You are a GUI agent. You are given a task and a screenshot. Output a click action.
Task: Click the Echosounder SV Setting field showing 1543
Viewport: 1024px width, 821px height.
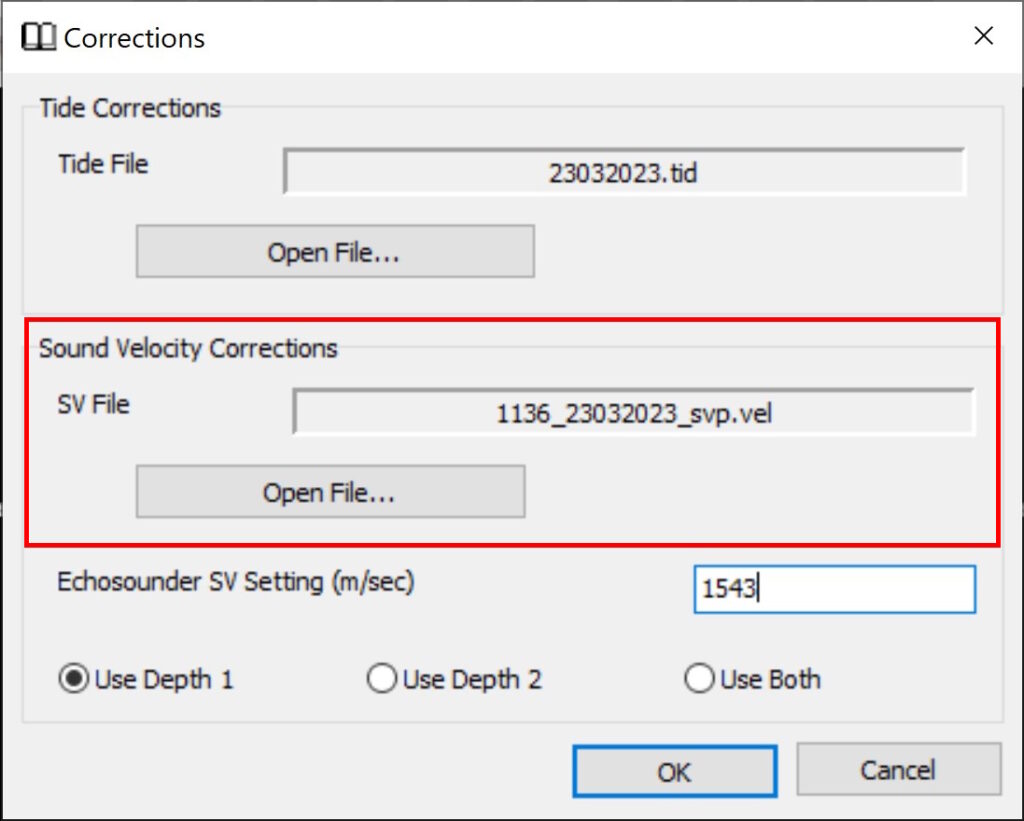click(x=834, y=590)
